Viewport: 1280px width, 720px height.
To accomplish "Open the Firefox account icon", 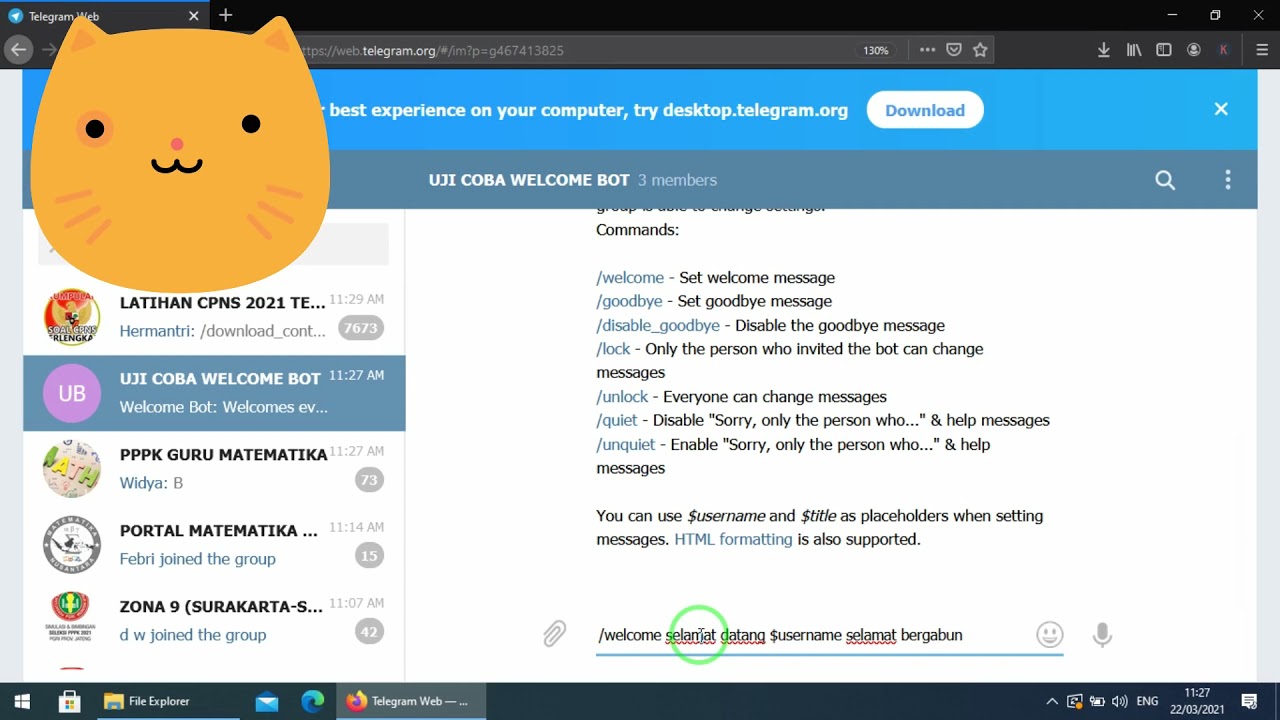I will [x=1194, y=50].
